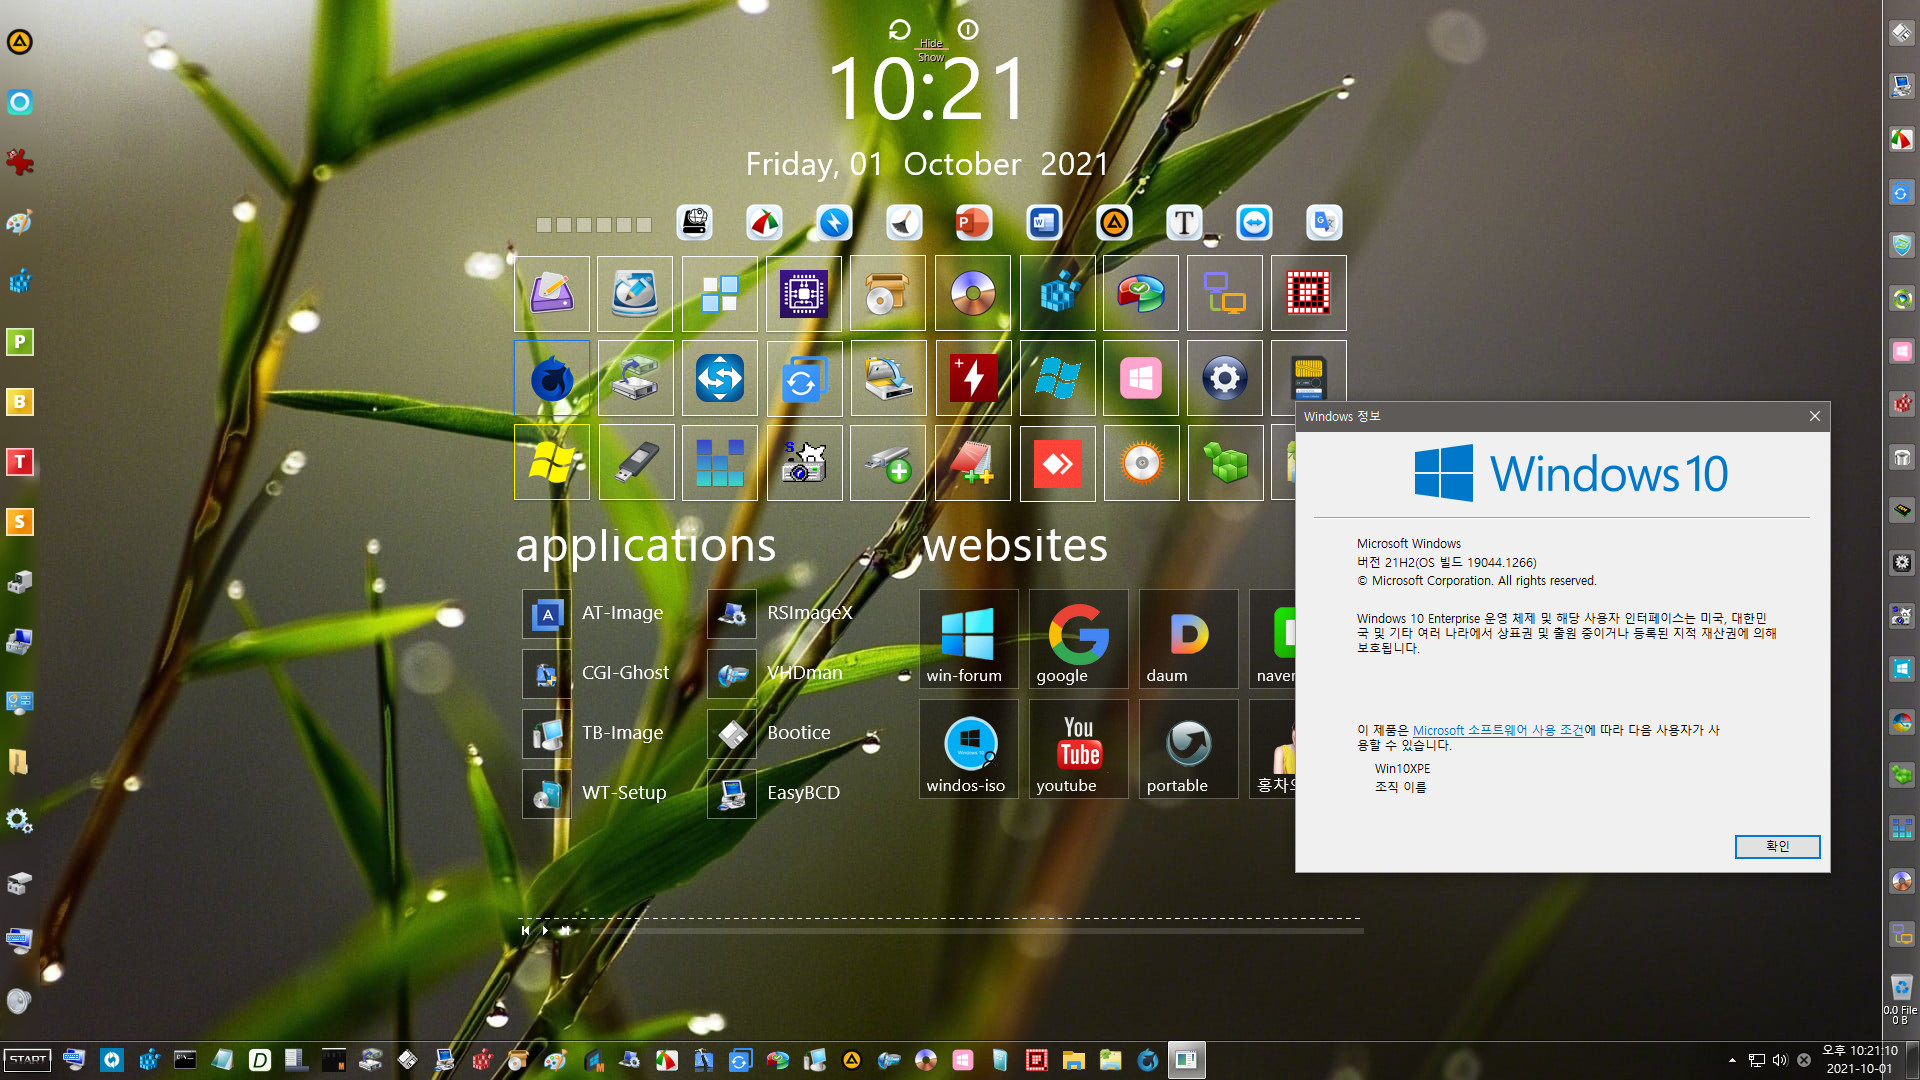Launch Word from the top launcher row
Image resolution: width=1920 pixels, height=1080 pixels.
[1044, 223]
